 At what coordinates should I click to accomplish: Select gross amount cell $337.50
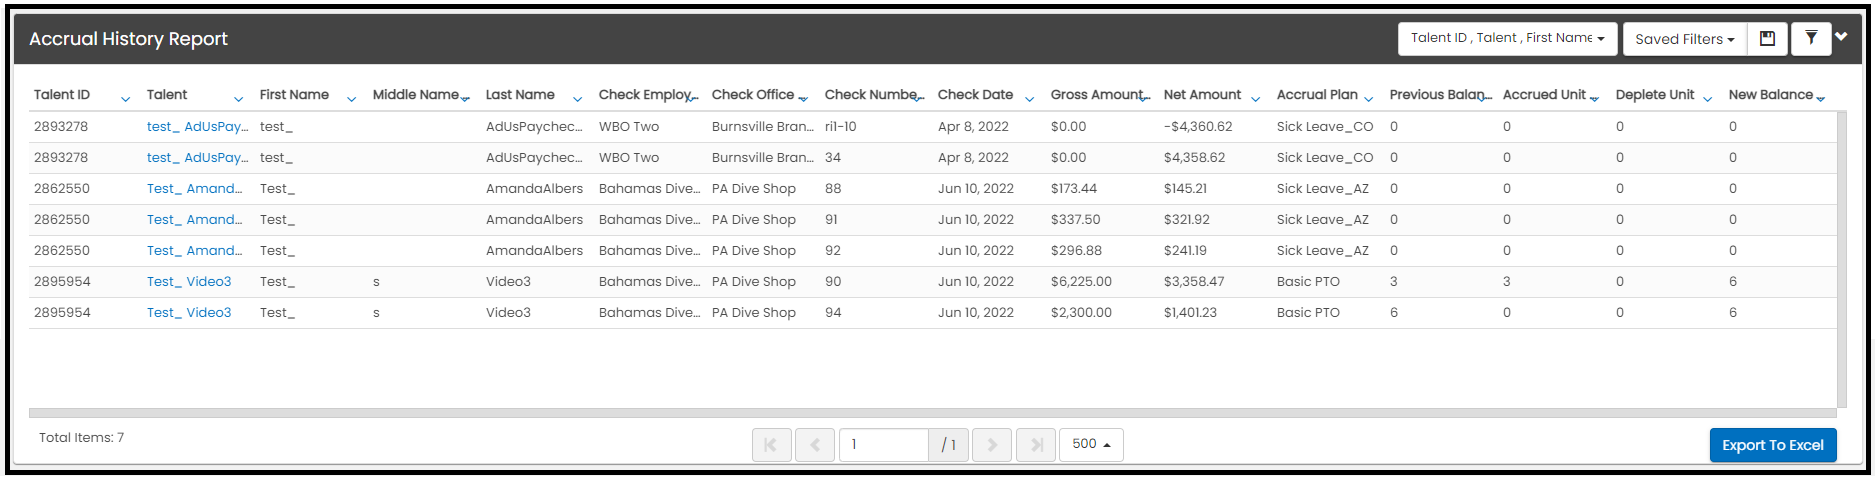(x=1075, y=220)
